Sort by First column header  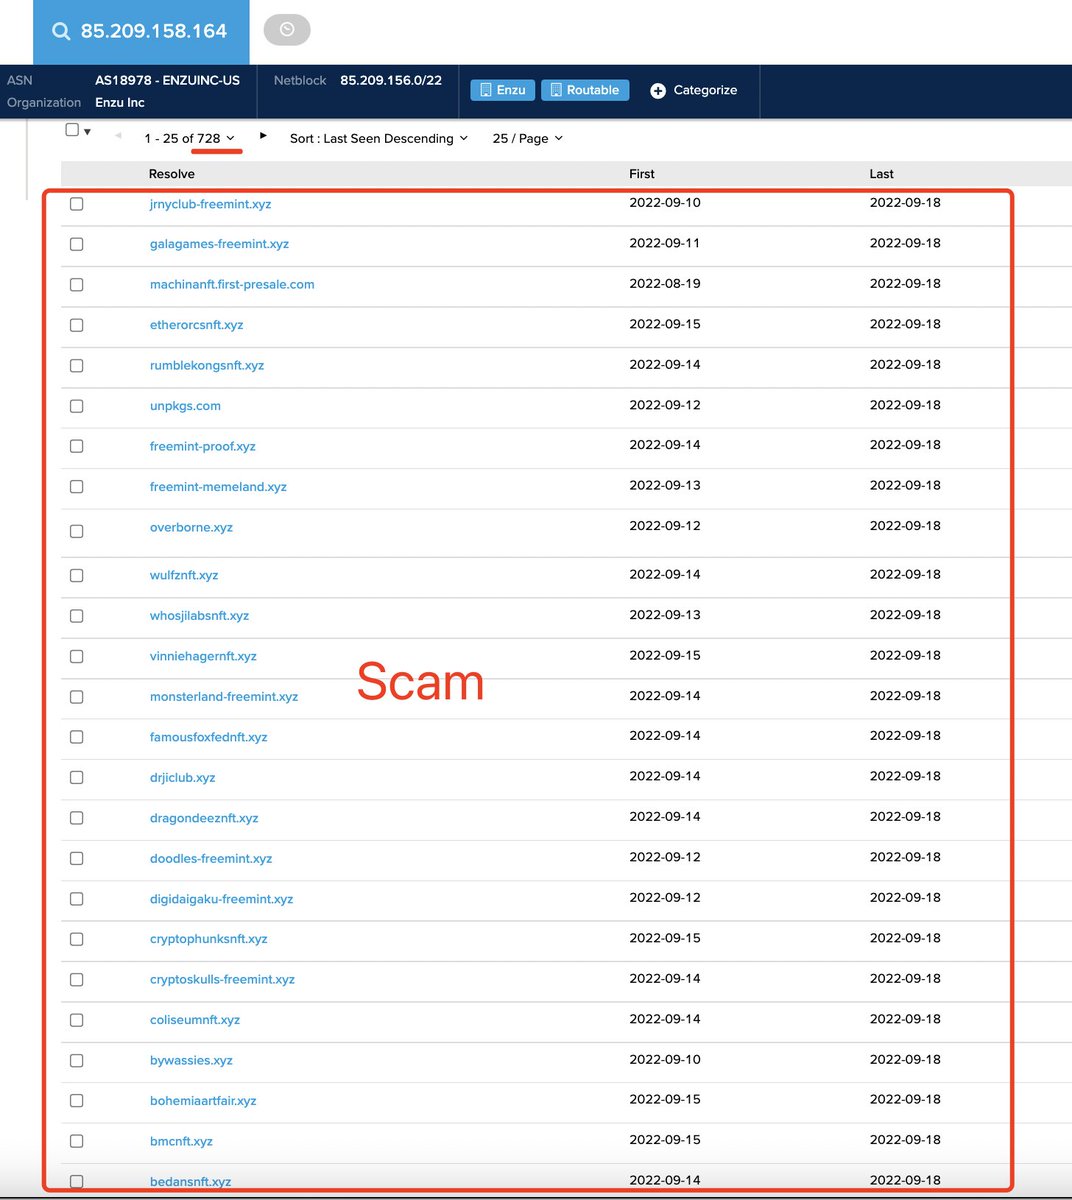pos(642,174)
